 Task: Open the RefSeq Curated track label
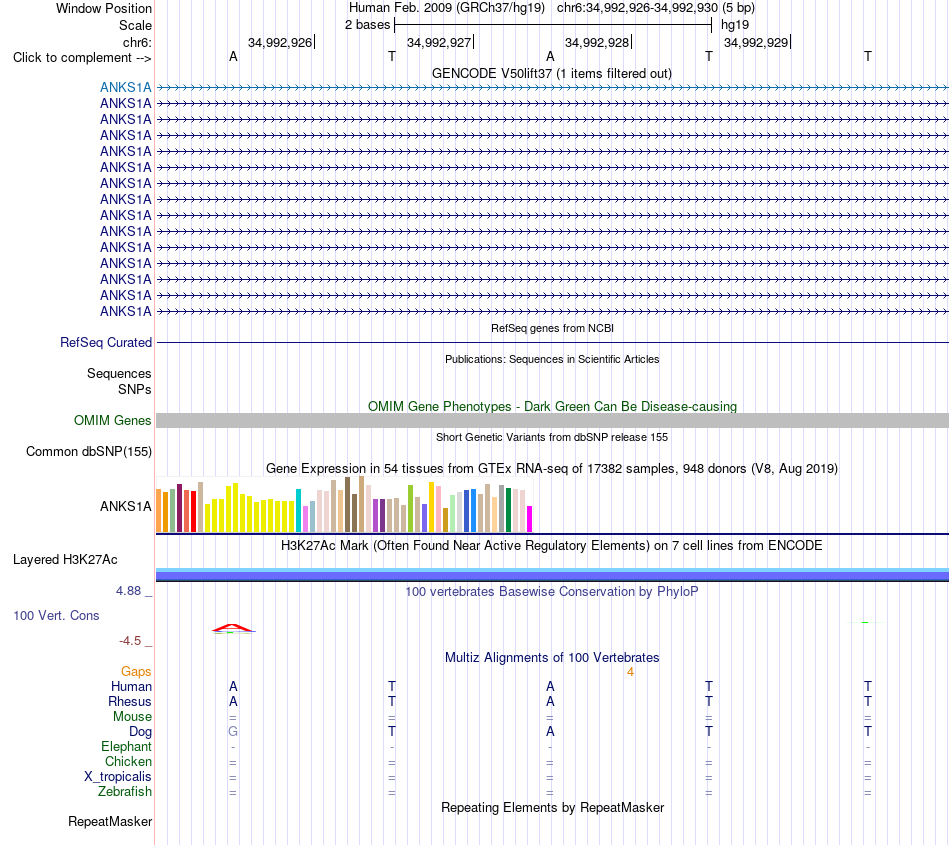[105, 342]
